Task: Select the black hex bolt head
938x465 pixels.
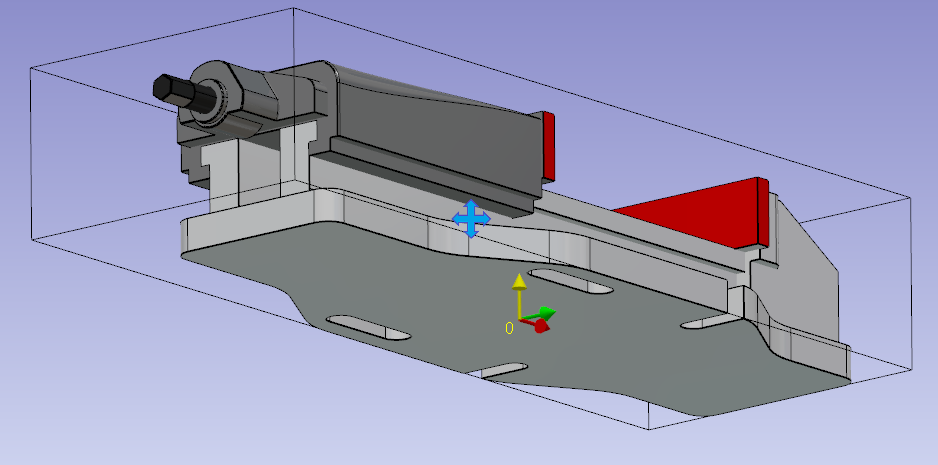Action: click(171, 90)
